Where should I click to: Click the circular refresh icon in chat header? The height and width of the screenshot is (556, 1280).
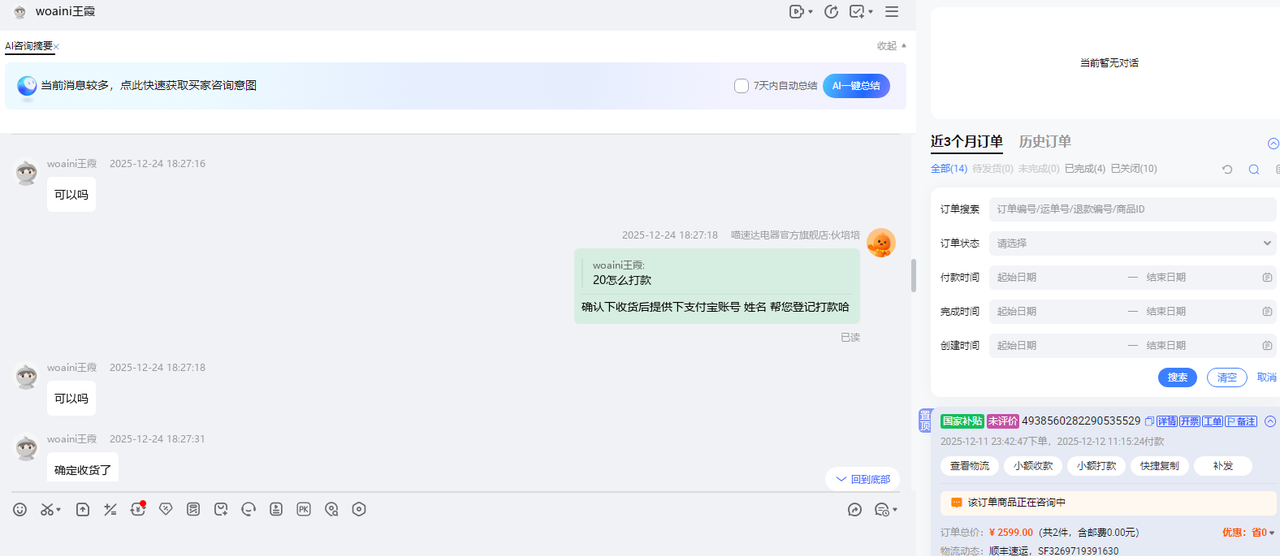coord(831,12)
